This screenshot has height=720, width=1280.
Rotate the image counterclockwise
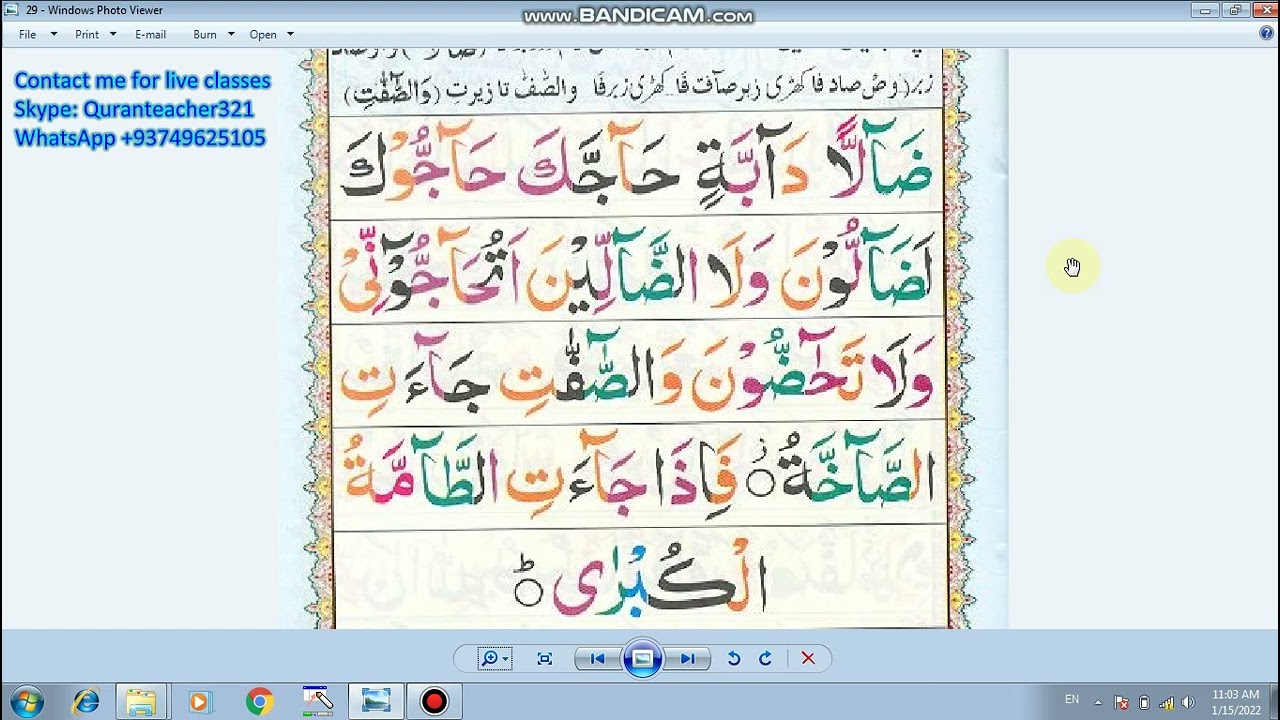point(733,658)
